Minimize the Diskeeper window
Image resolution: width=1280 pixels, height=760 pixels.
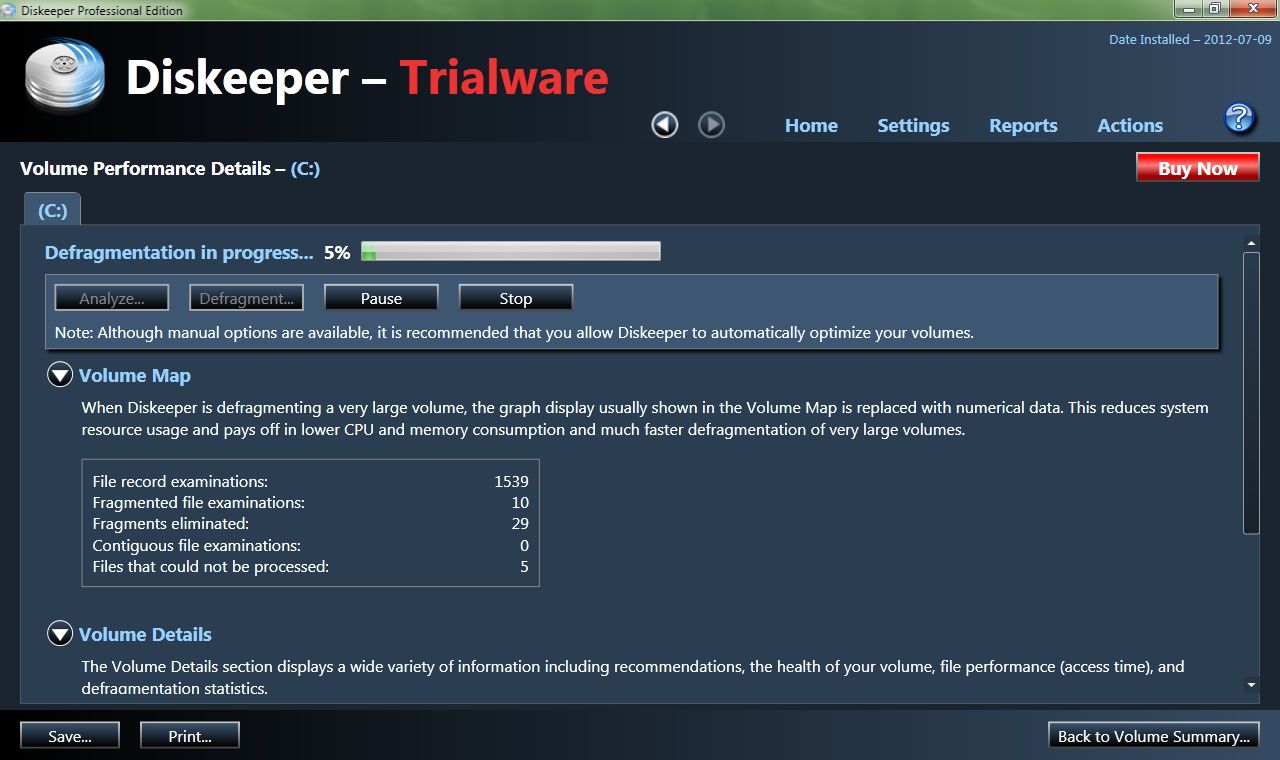pos(1189,9)
